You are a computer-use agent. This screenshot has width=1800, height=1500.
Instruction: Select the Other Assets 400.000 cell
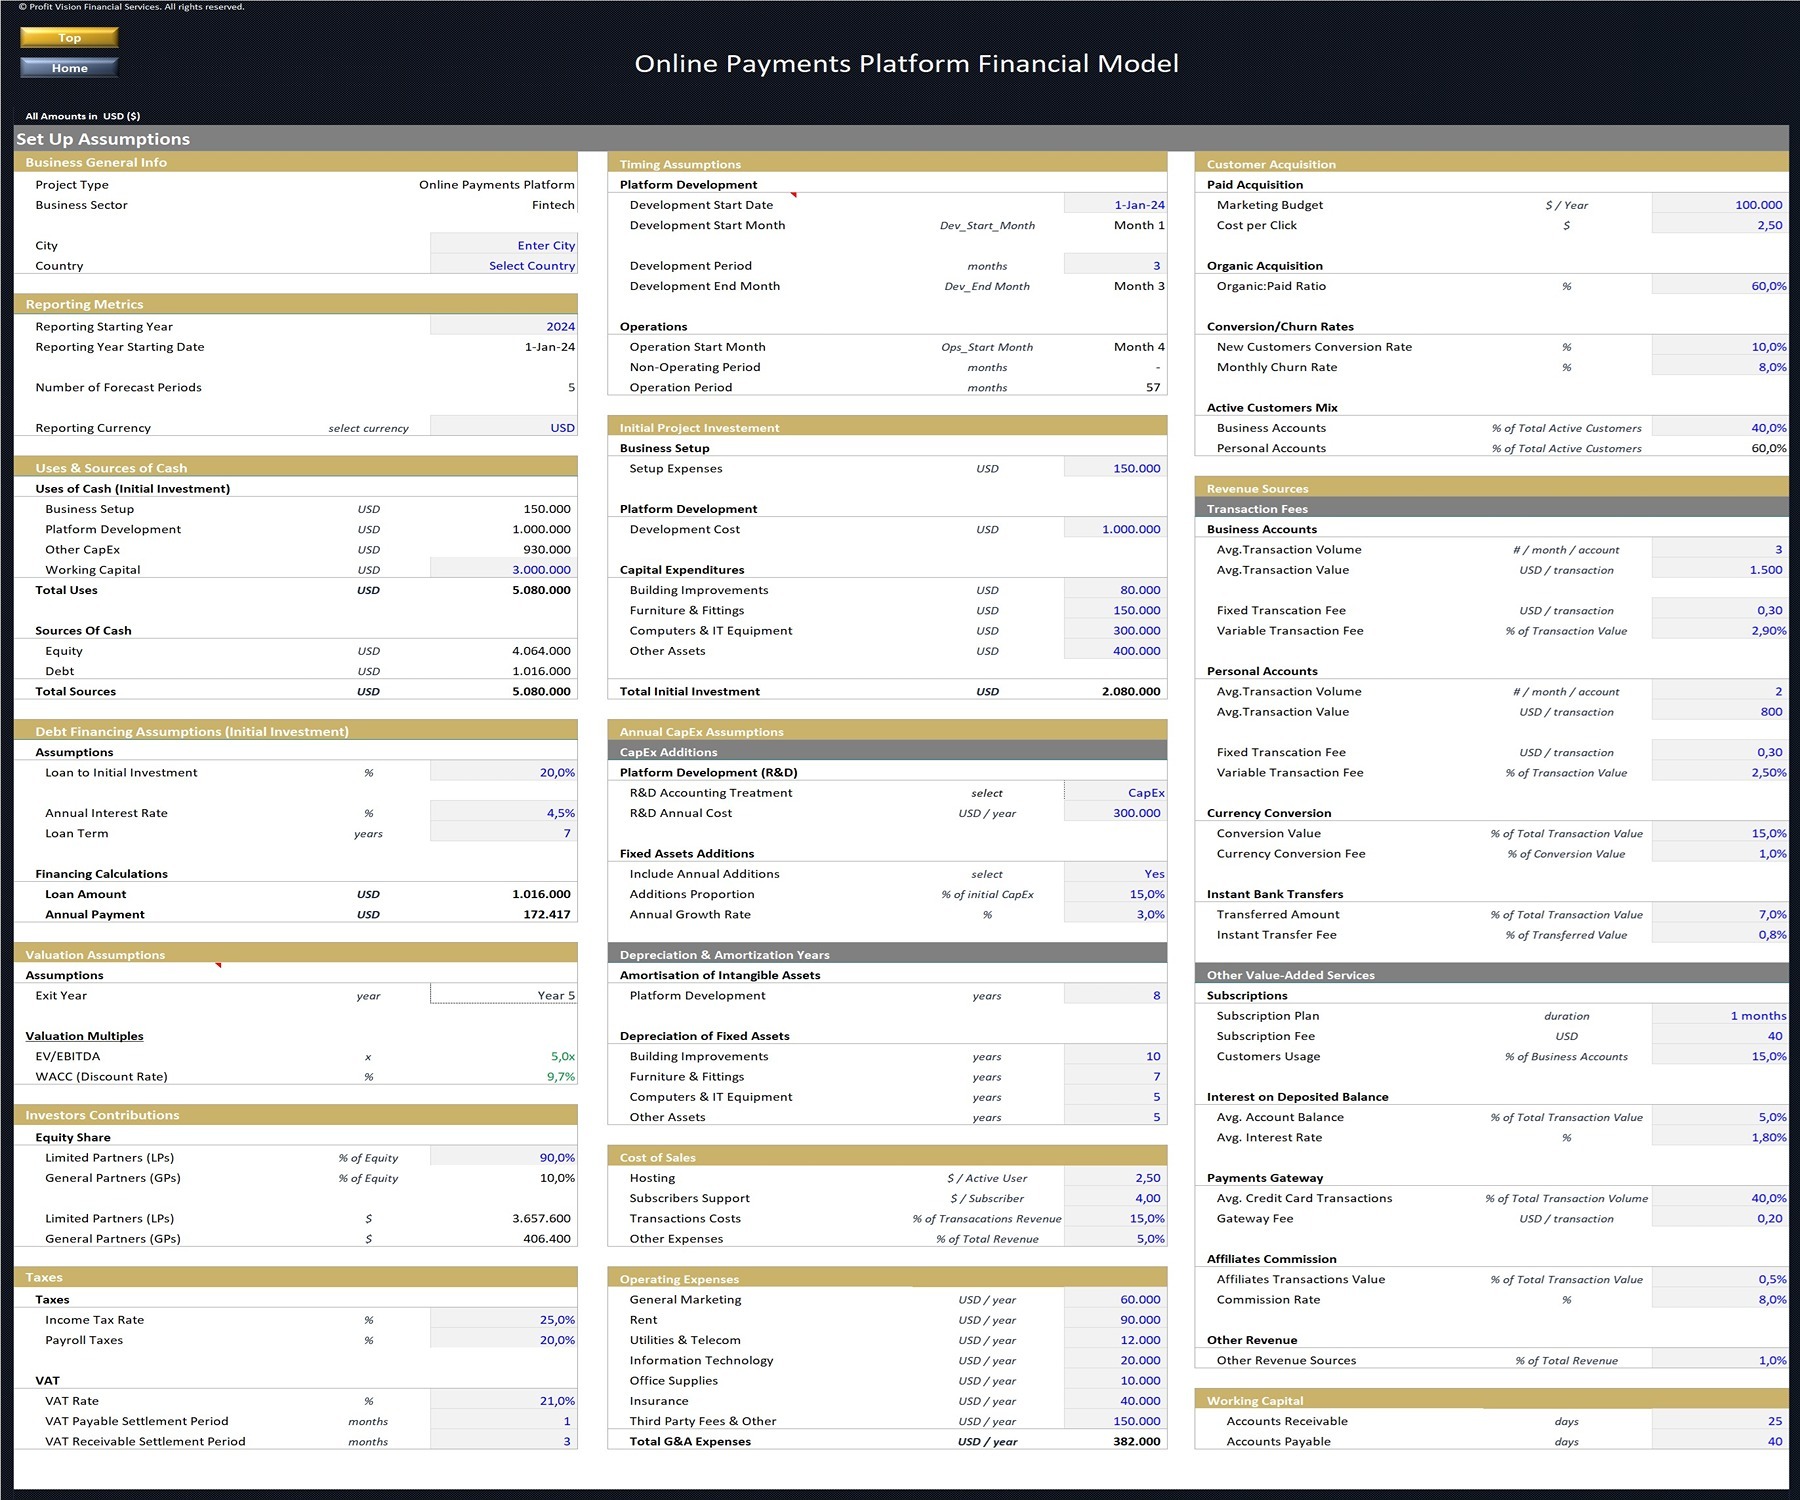click(x=1115, y=651)
